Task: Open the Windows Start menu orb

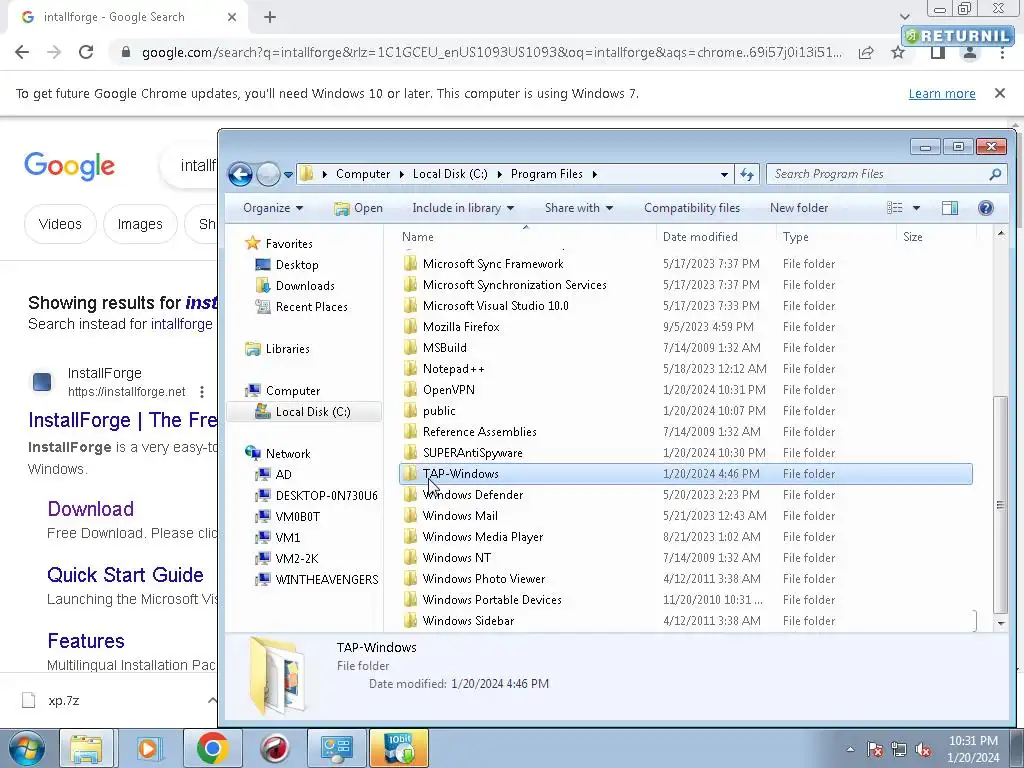Action: click(x=26, y=748)
